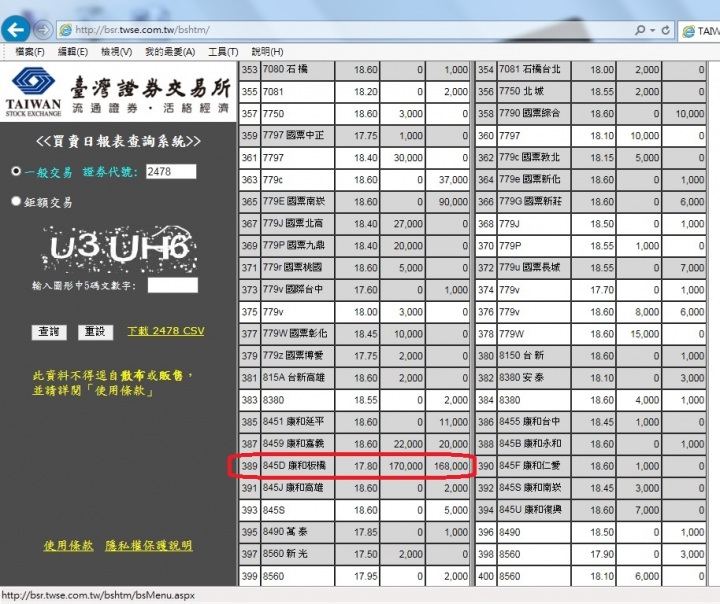
Task: Select the 鉅額交易 radio button
Action: pyautogui.click(x=16, y=201)
